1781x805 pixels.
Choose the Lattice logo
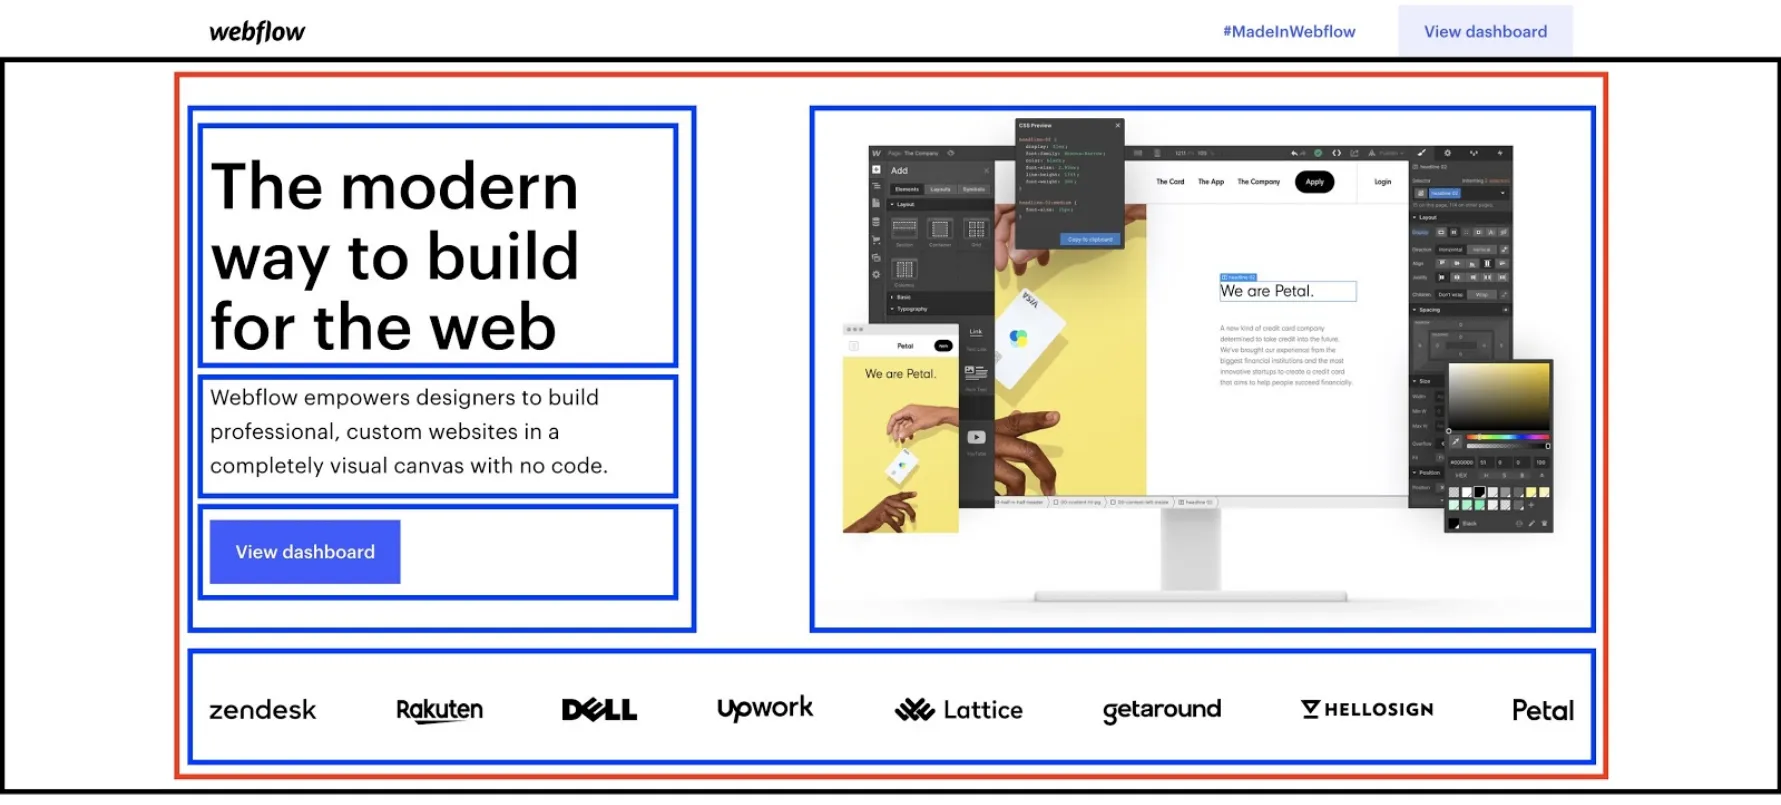pos(958,710)
